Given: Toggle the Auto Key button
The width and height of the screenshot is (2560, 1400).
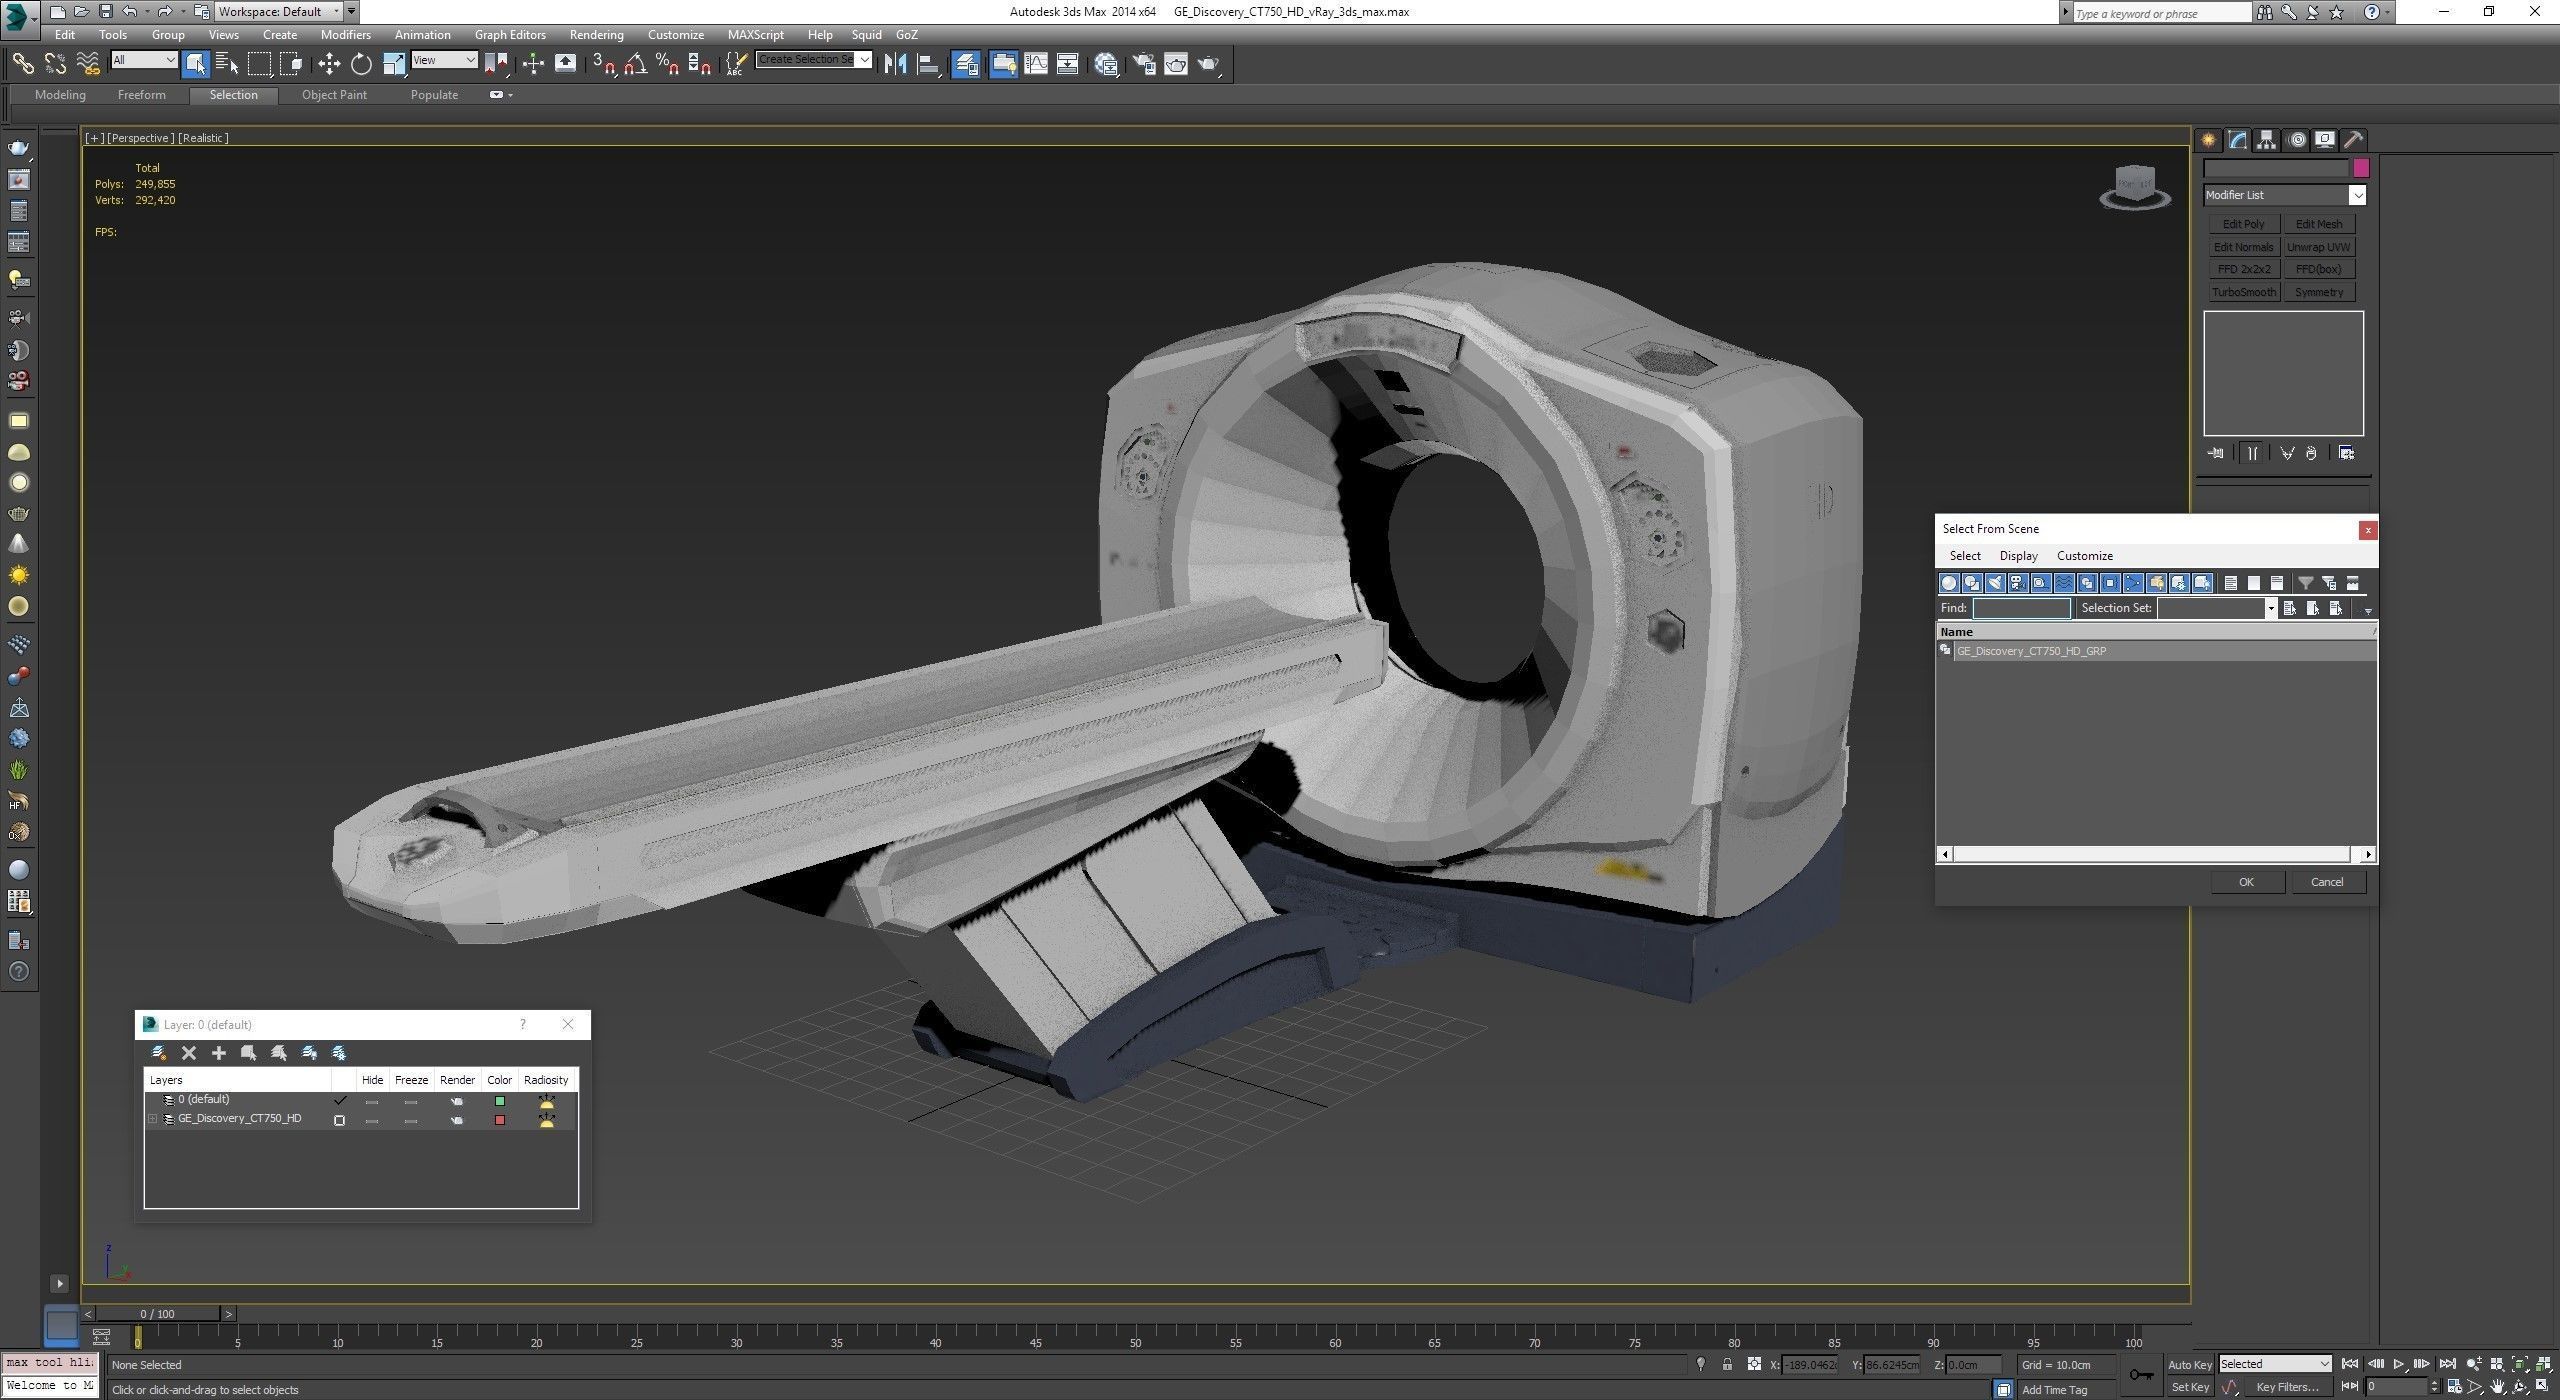Looking at the screenshot, I should point(2189,1365).
